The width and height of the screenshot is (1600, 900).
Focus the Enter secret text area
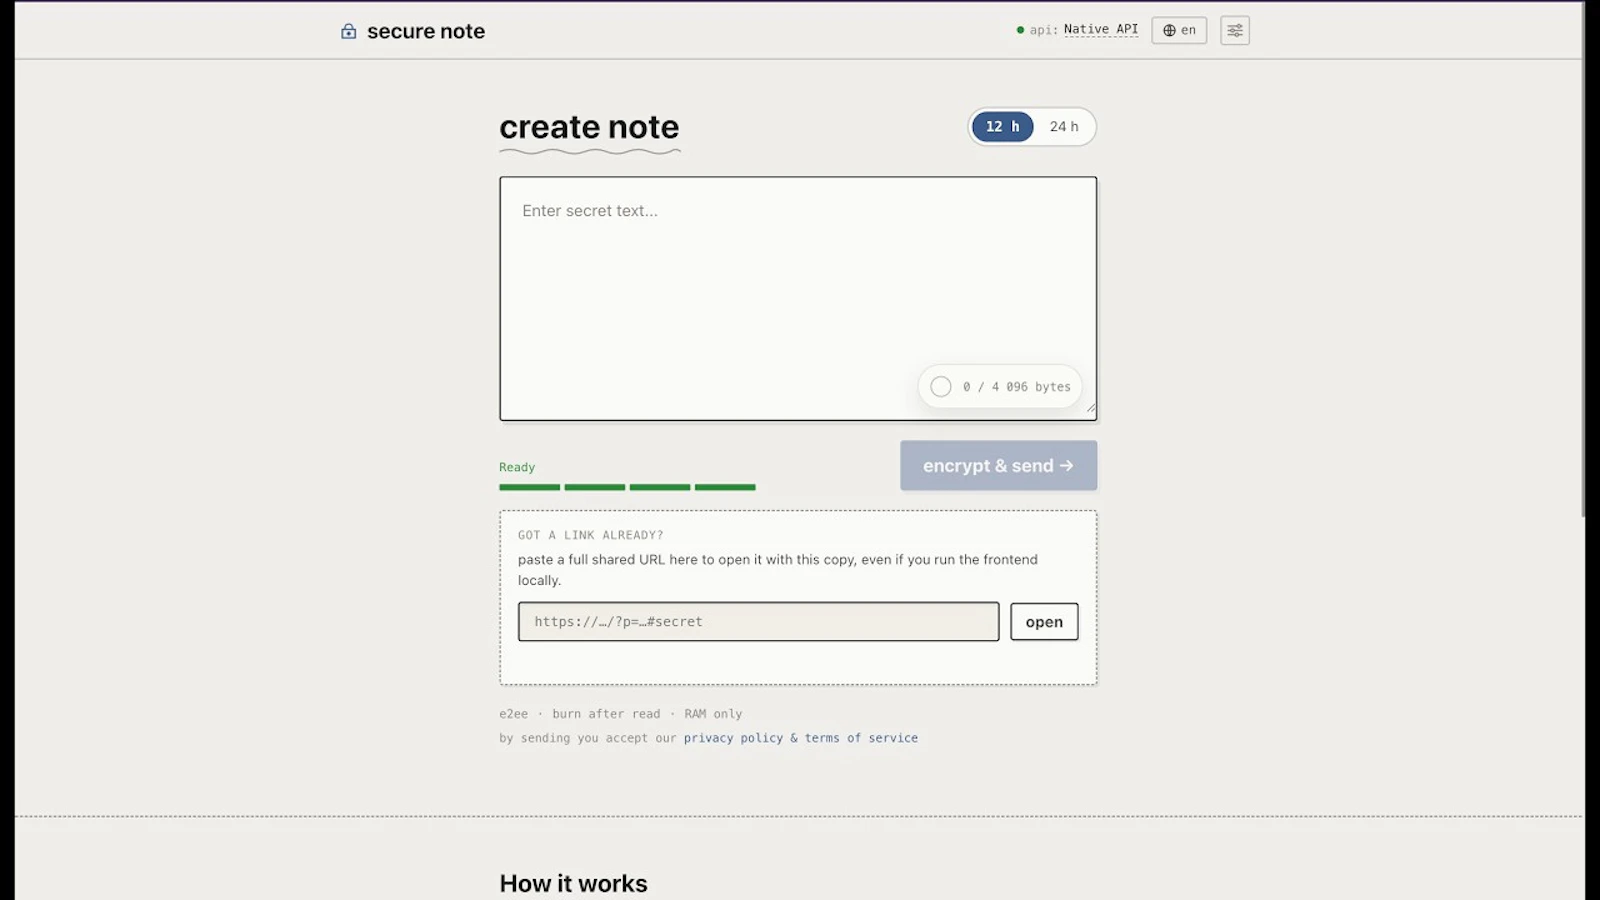click(x=798, y=299)
